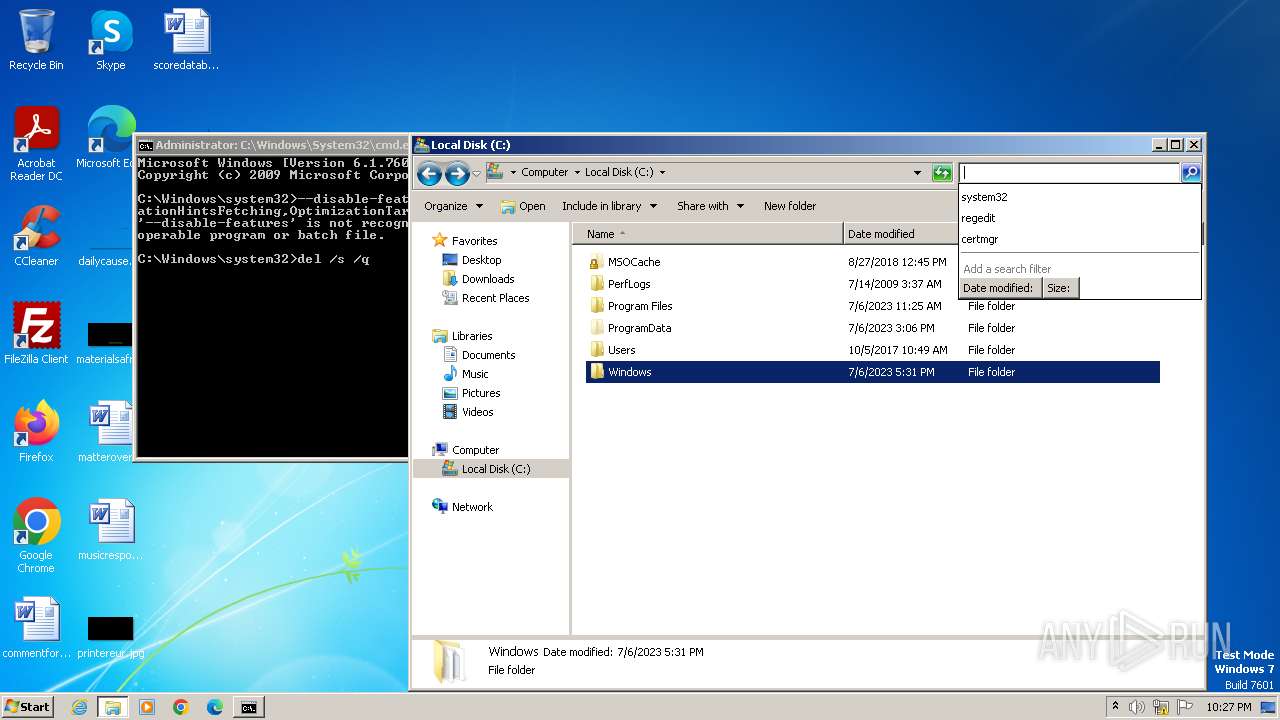Open the Videos library
Viewport: 1280px width, 720px height.
point(477,412)
